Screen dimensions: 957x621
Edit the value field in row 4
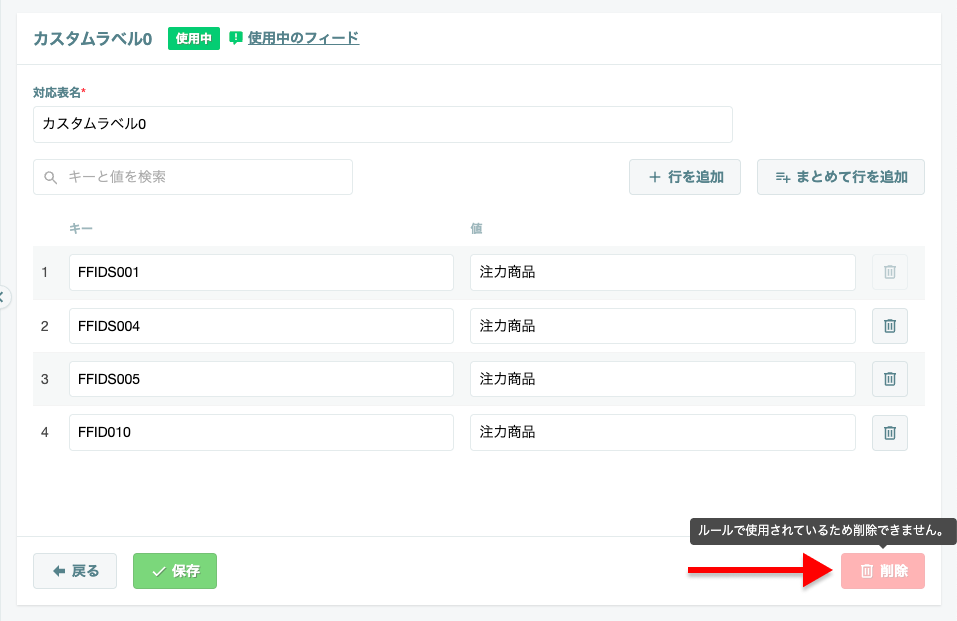click(x=663, y=432)
